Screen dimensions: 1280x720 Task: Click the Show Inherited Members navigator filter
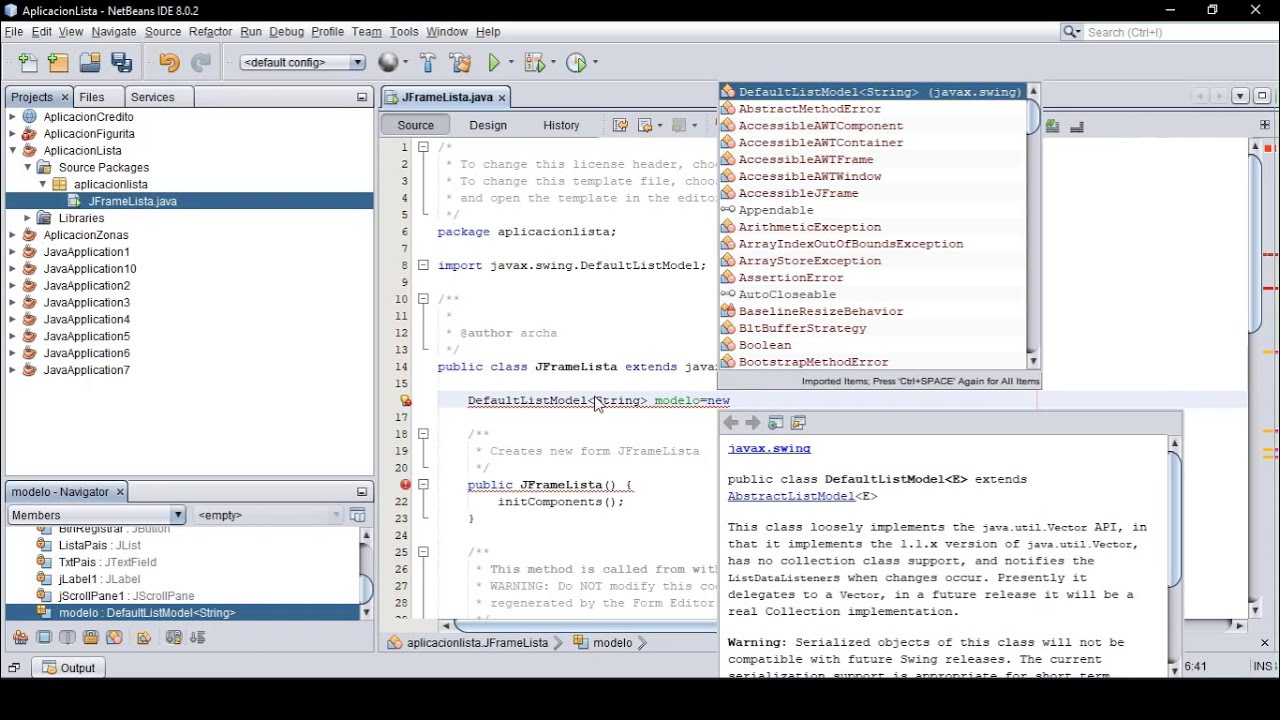click(20, 638)
